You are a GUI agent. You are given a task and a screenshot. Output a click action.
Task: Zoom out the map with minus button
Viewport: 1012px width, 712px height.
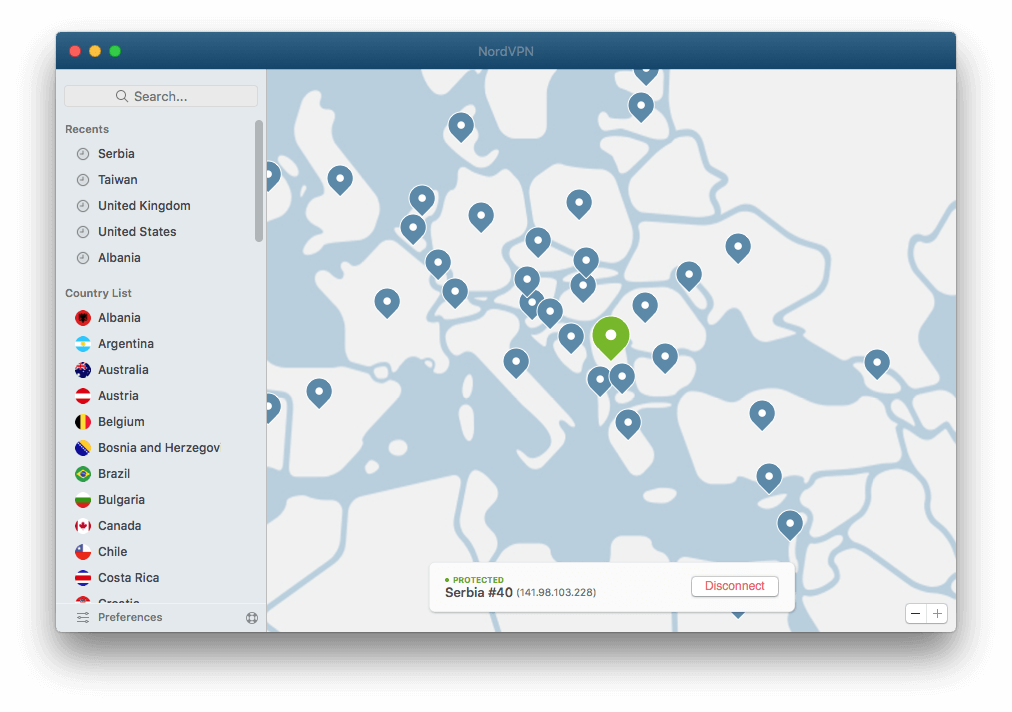tap(916, 613)
